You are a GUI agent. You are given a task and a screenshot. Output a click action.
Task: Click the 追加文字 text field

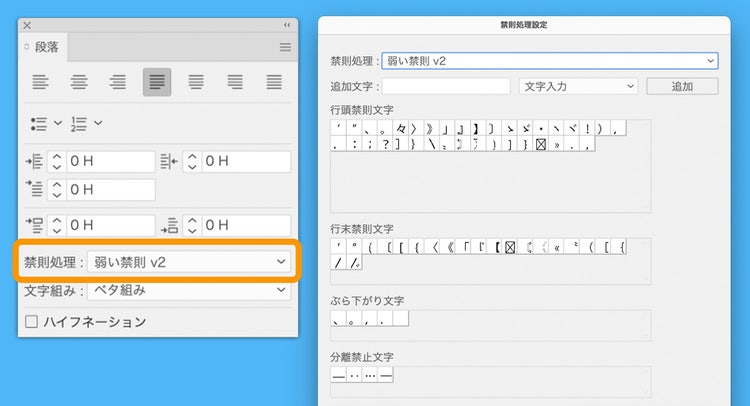tap(446, 86)
